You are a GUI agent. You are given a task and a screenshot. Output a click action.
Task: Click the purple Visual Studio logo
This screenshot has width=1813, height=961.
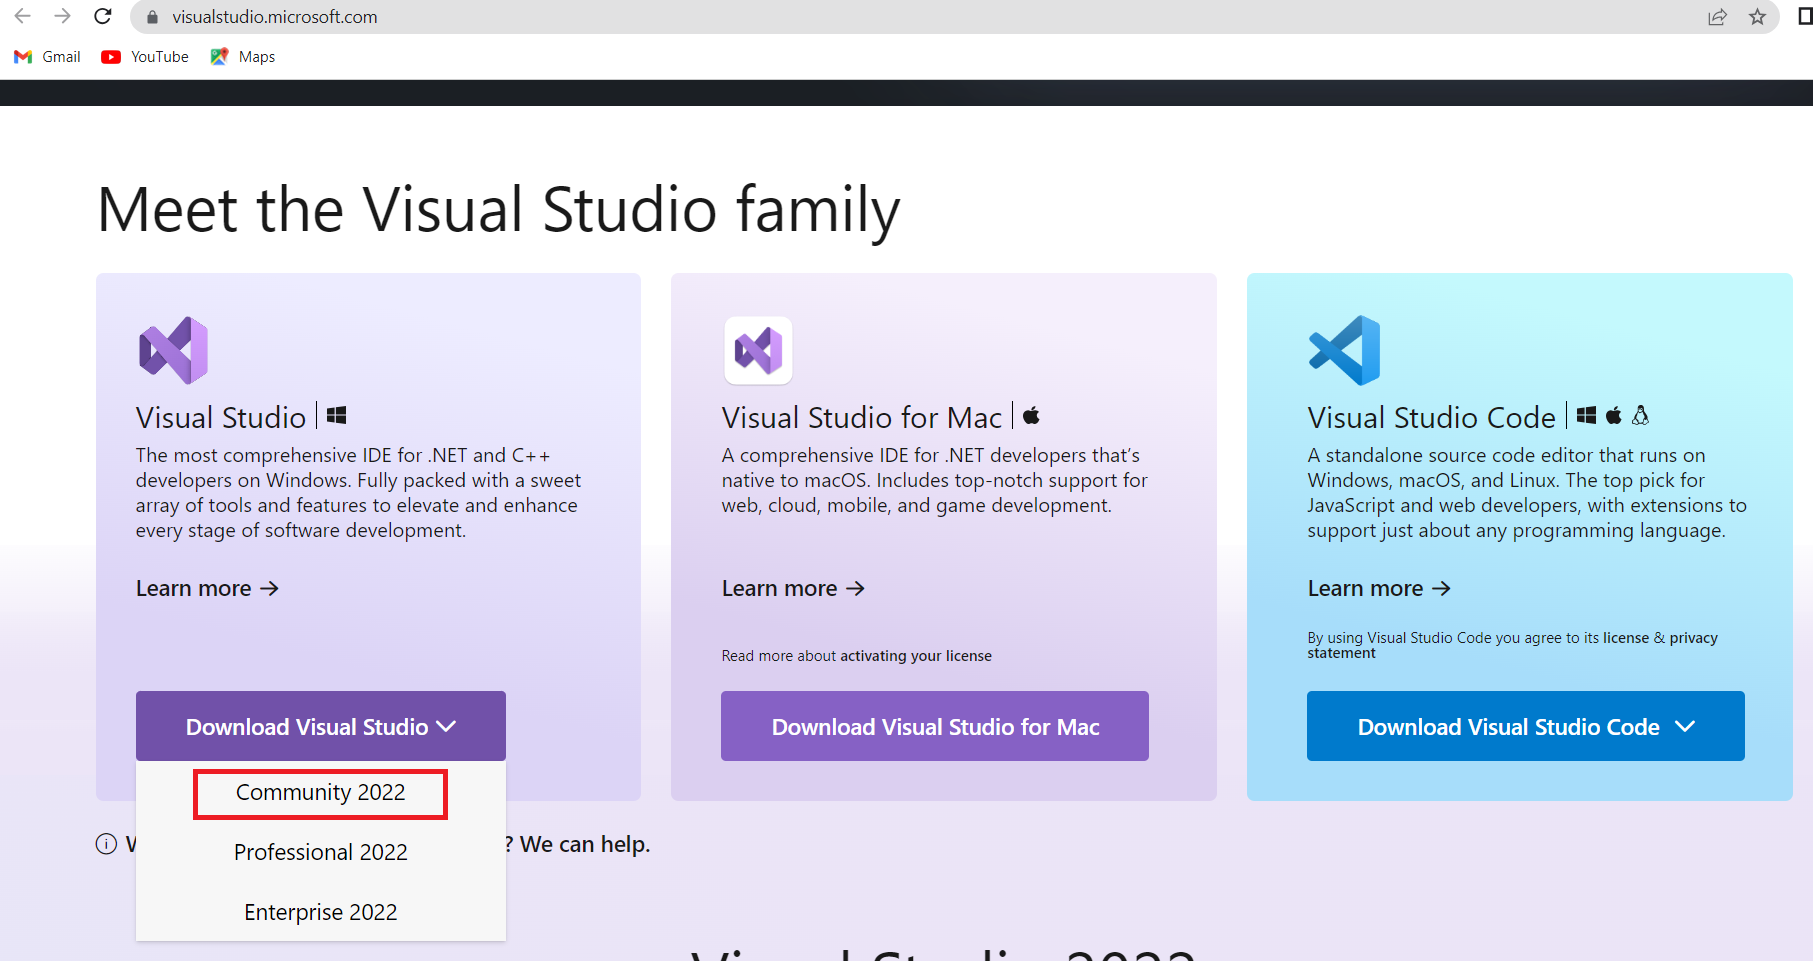173,350
